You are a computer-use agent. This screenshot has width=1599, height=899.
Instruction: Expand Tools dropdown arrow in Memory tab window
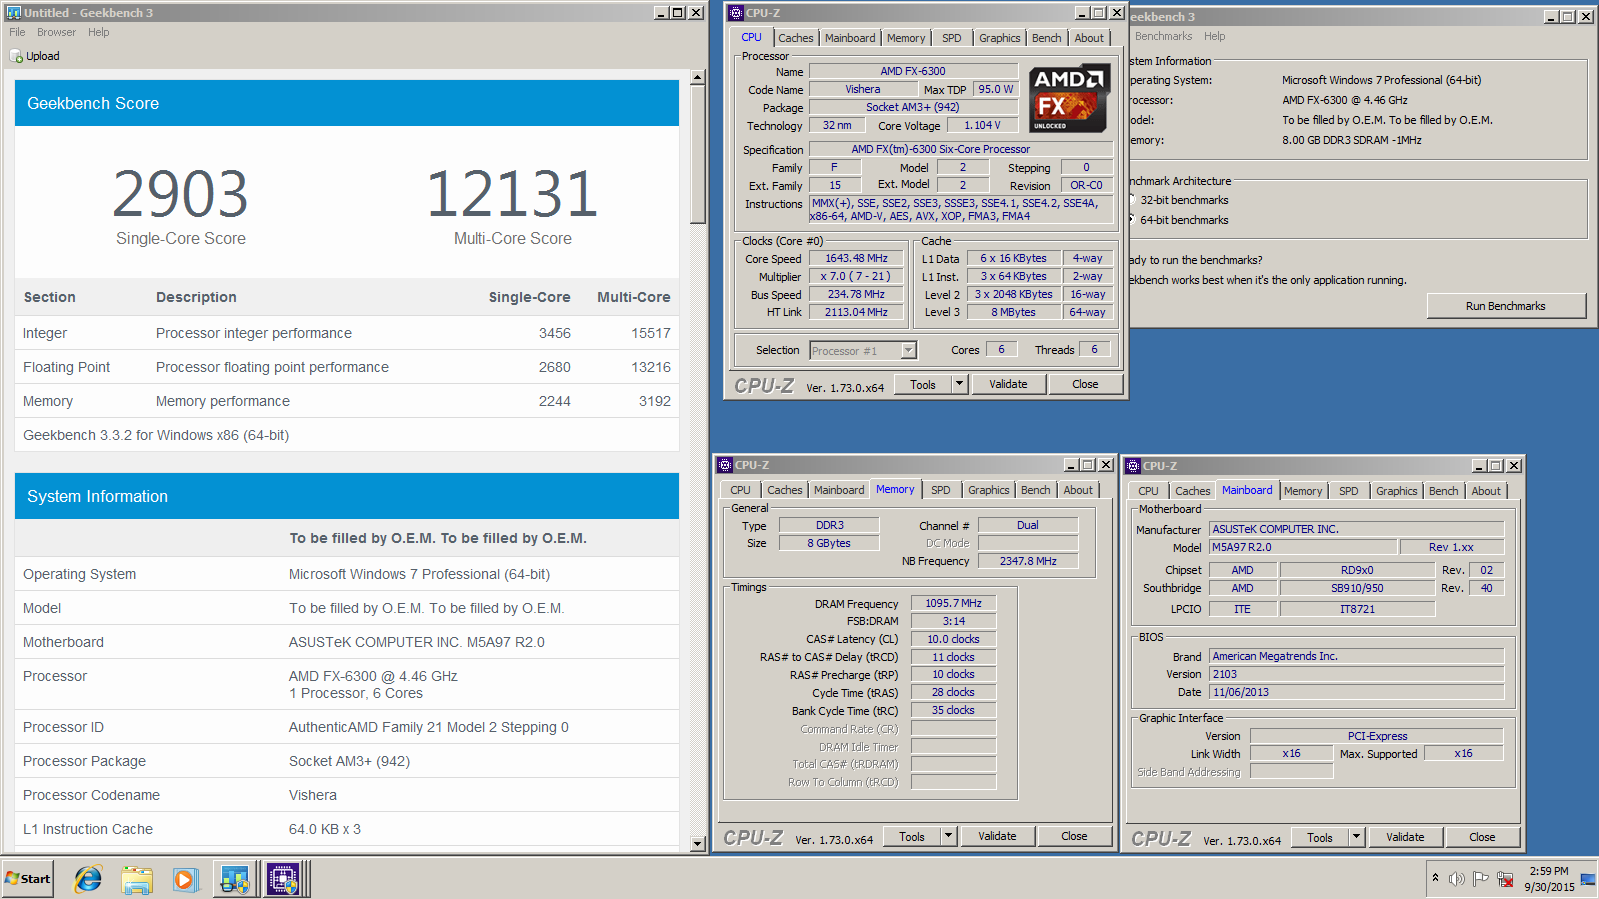click(948, 836)
